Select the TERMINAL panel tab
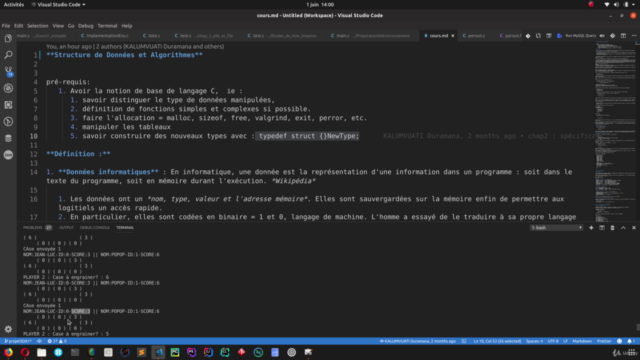This screenshot has width=640, height=360. pos(125,228)
